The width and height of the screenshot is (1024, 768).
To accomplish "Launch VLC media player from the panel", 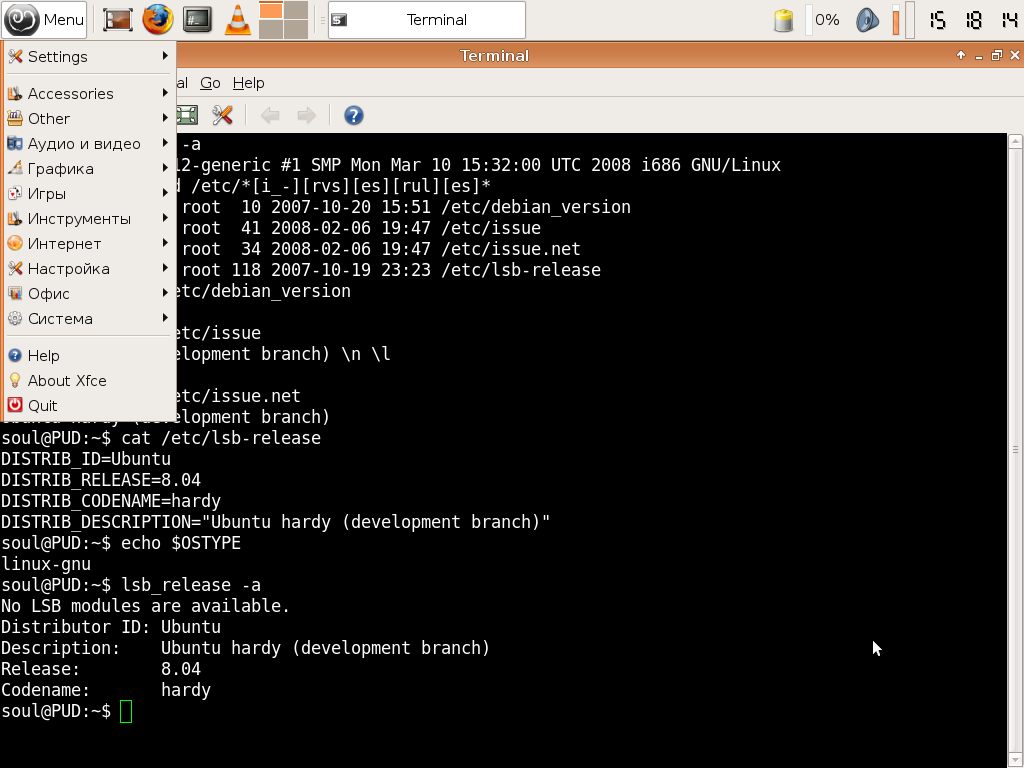I will point(238,20).
